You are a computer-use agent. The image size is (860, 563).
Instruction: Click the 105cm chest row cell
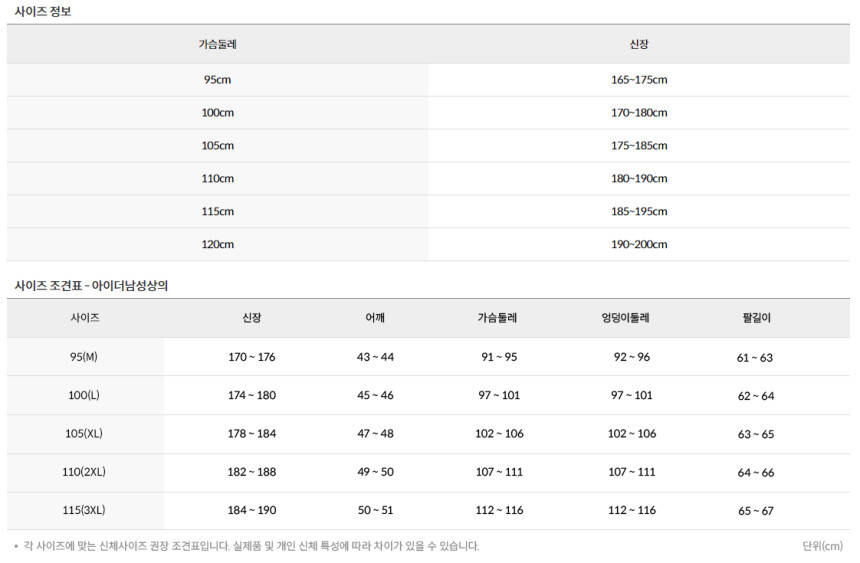click(217, 146)
